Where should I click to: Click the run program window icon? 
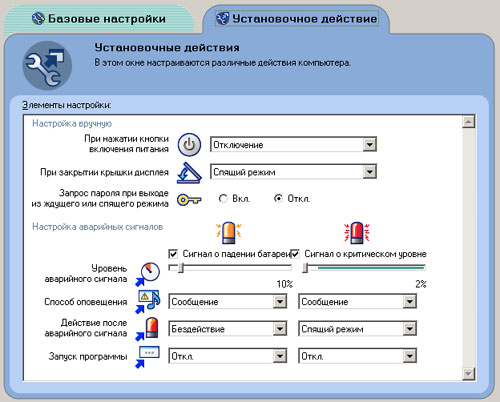click(x=148, y=356)
